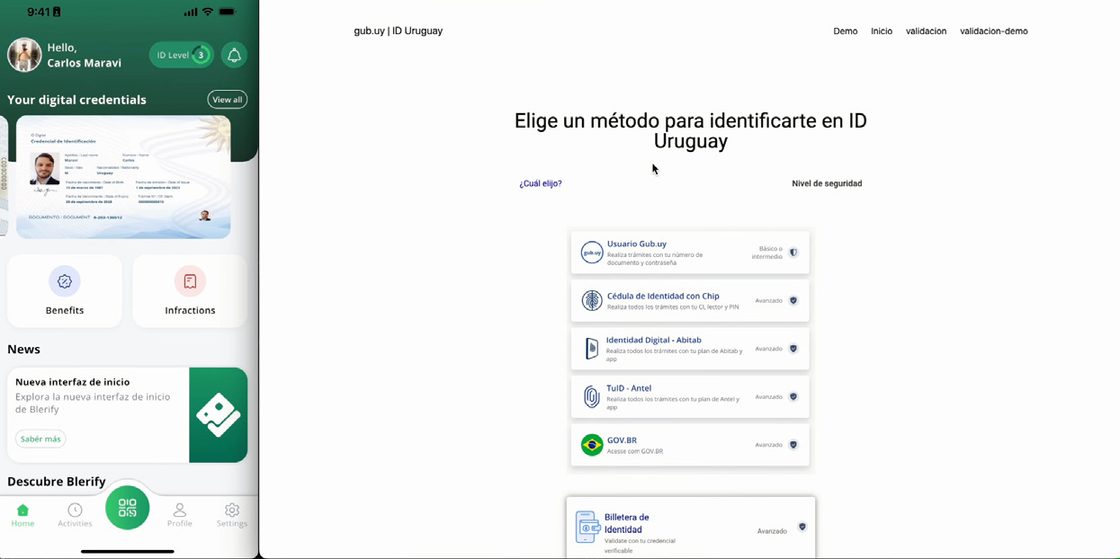Tap the credential photo of Carlos
The image size is (1120, 559).
tap(44, 168)
